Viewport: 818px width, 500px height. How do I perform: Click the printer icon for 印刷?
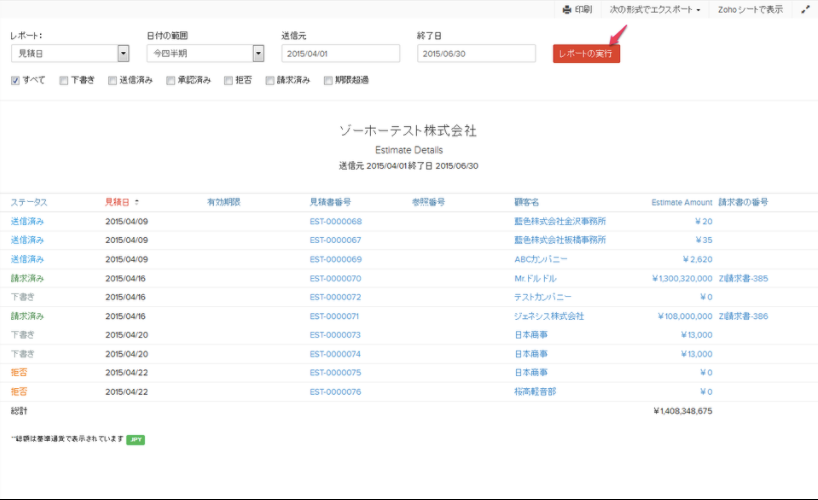[567, 9]
